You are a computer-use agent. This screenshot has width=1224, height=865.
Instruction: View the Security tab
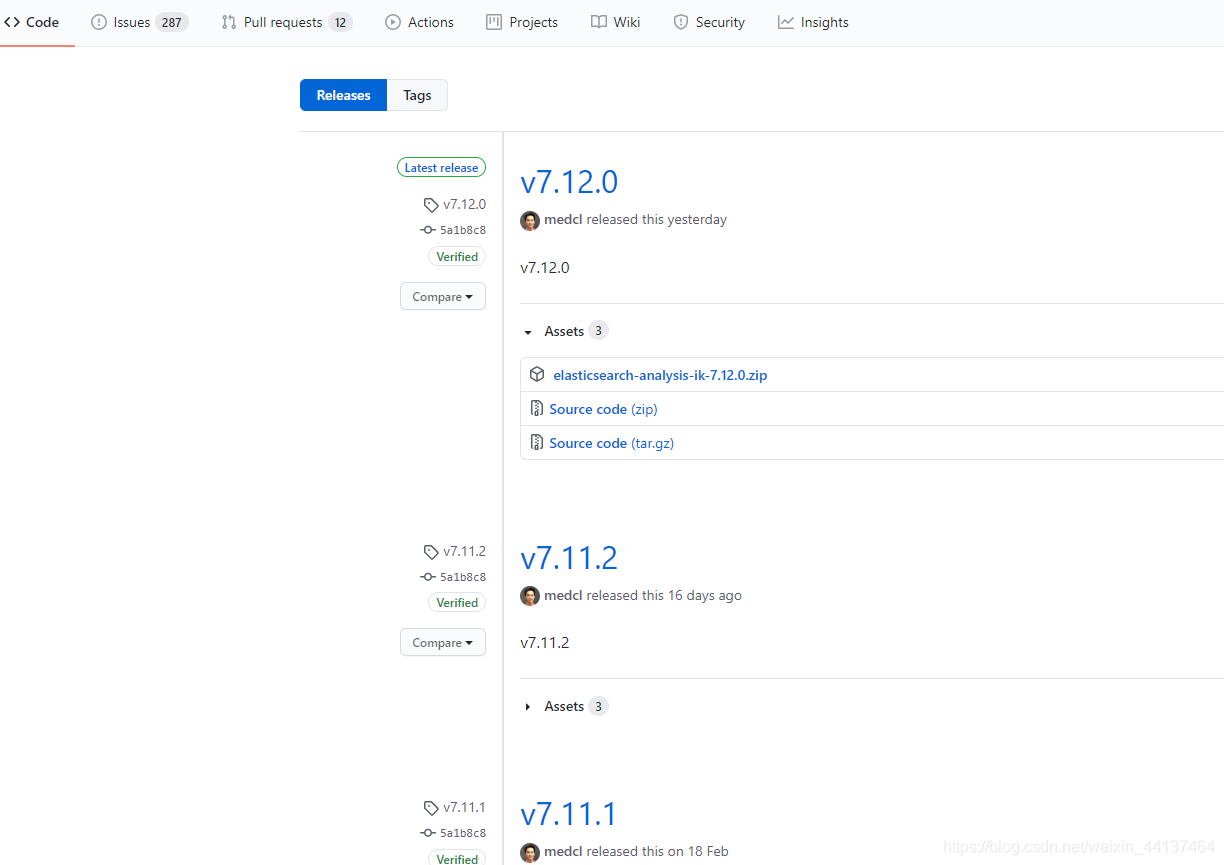[709, 22]
